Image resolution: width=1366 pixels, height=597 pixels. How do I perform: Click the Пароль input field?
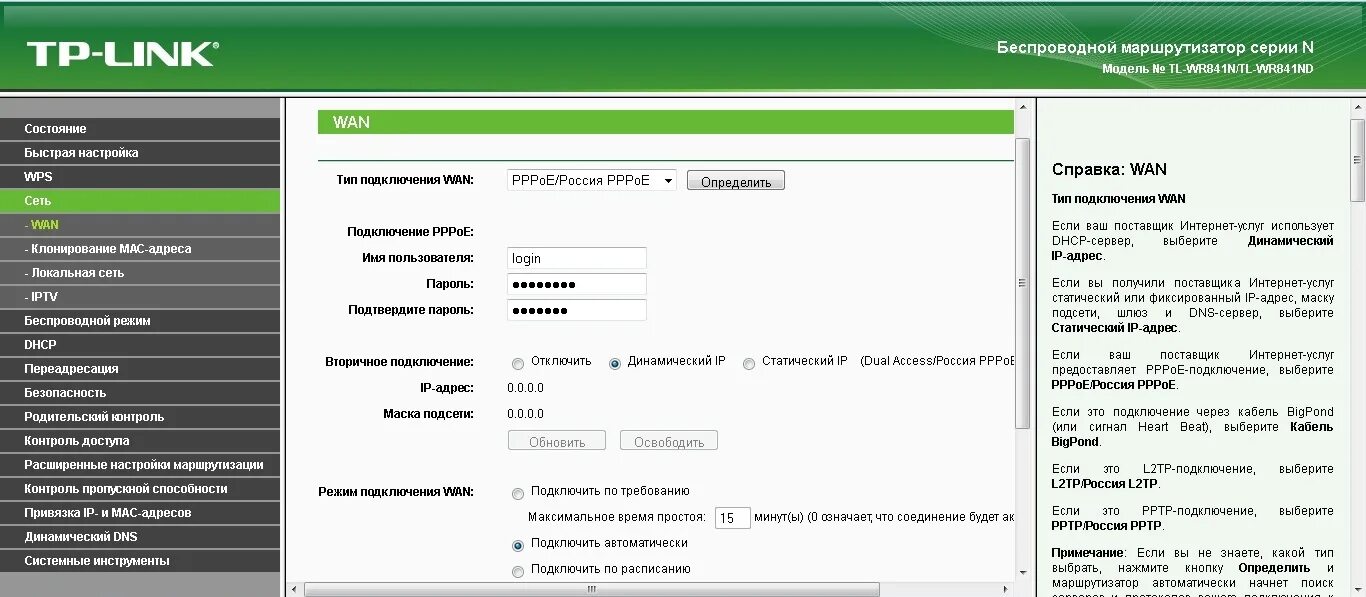(577, 284)
